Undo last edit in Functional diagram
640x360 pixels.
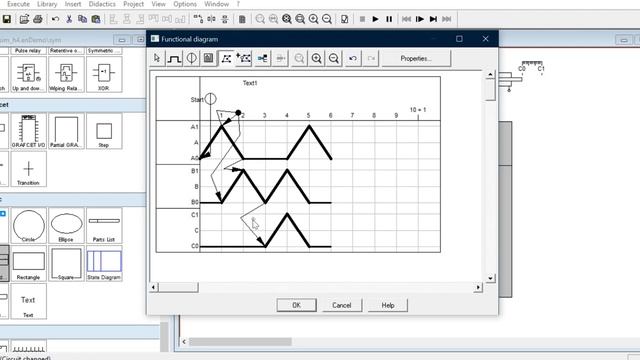[353, 58]
